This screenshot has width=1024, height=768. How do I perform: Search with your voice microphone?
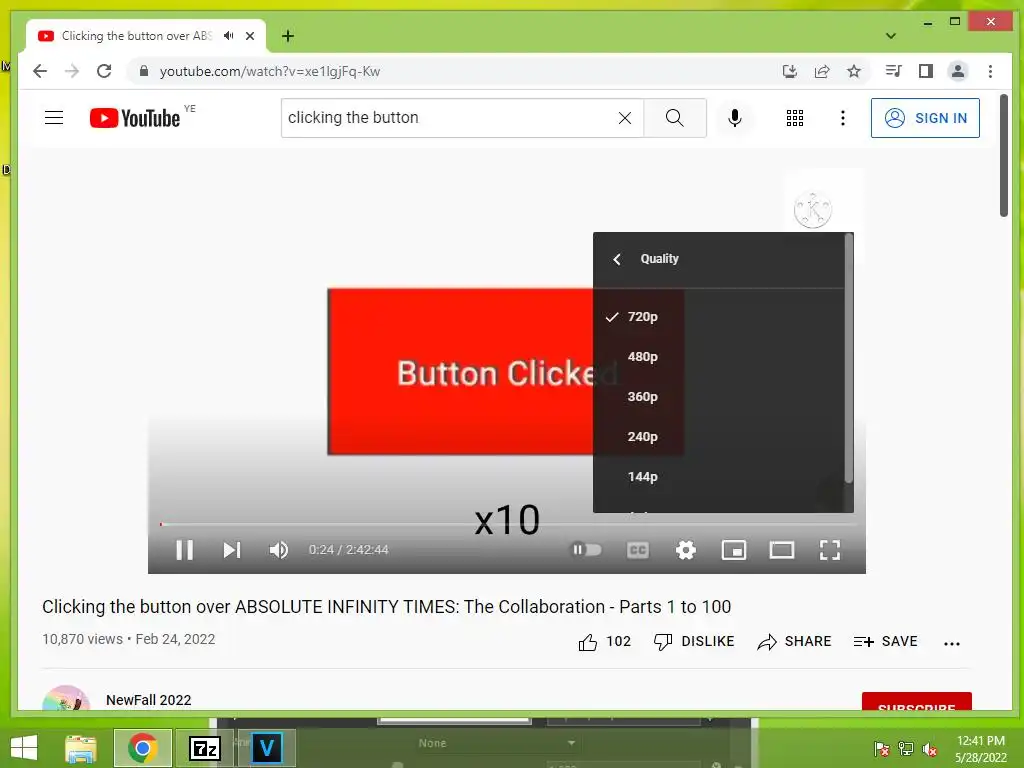point(735,118)
